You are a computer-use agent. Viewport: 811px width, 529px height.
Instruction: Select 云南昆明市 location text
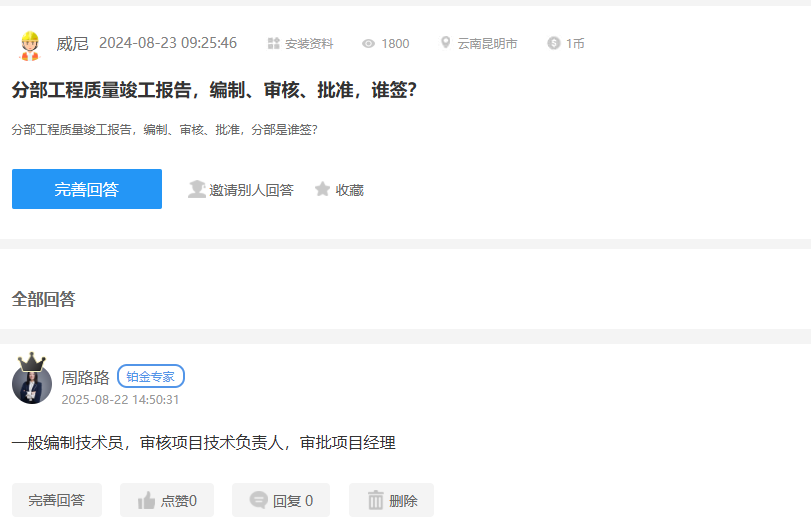tap(487, 44)
